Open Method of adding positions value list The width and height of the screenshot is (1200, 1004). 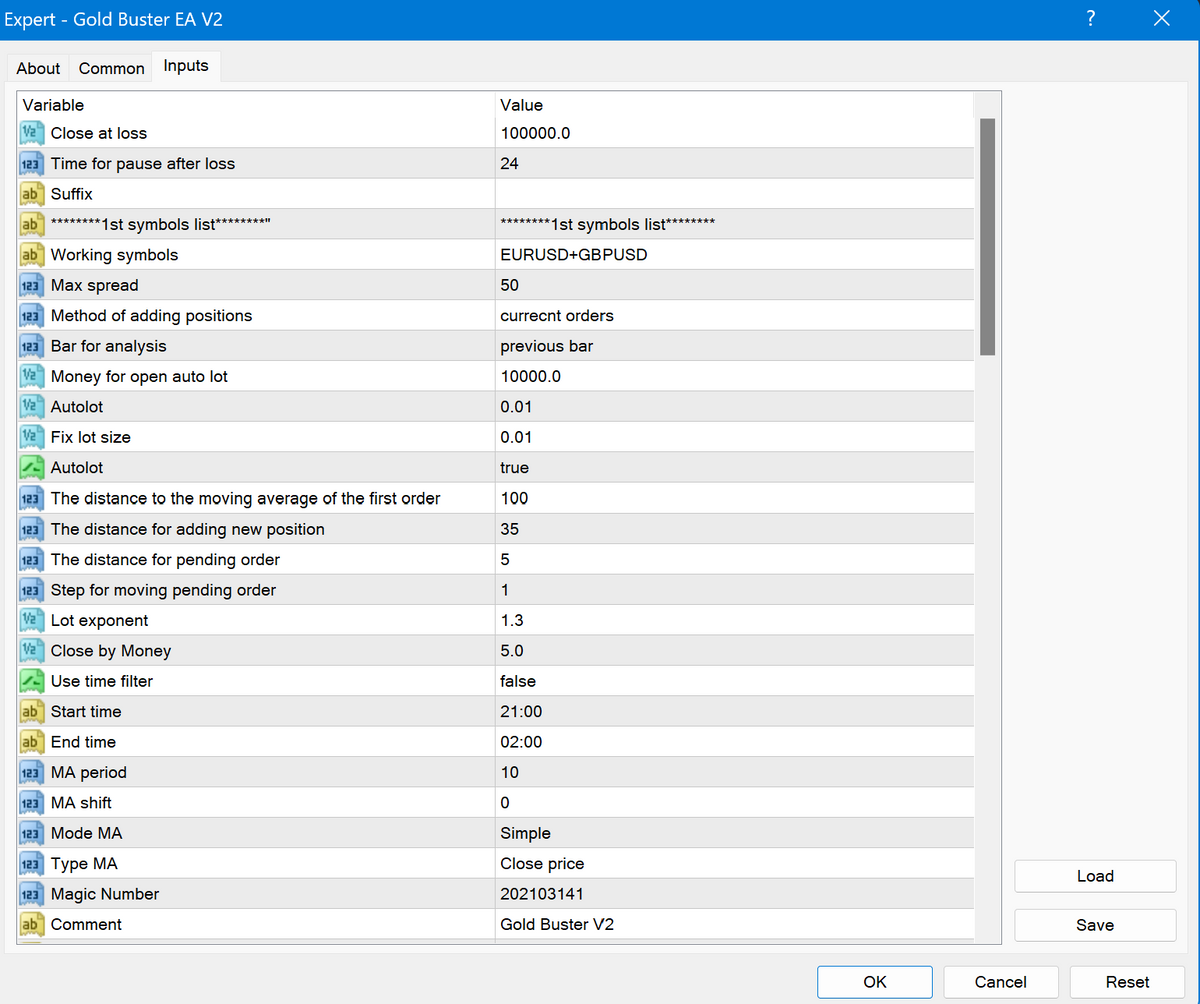[734, 316]
